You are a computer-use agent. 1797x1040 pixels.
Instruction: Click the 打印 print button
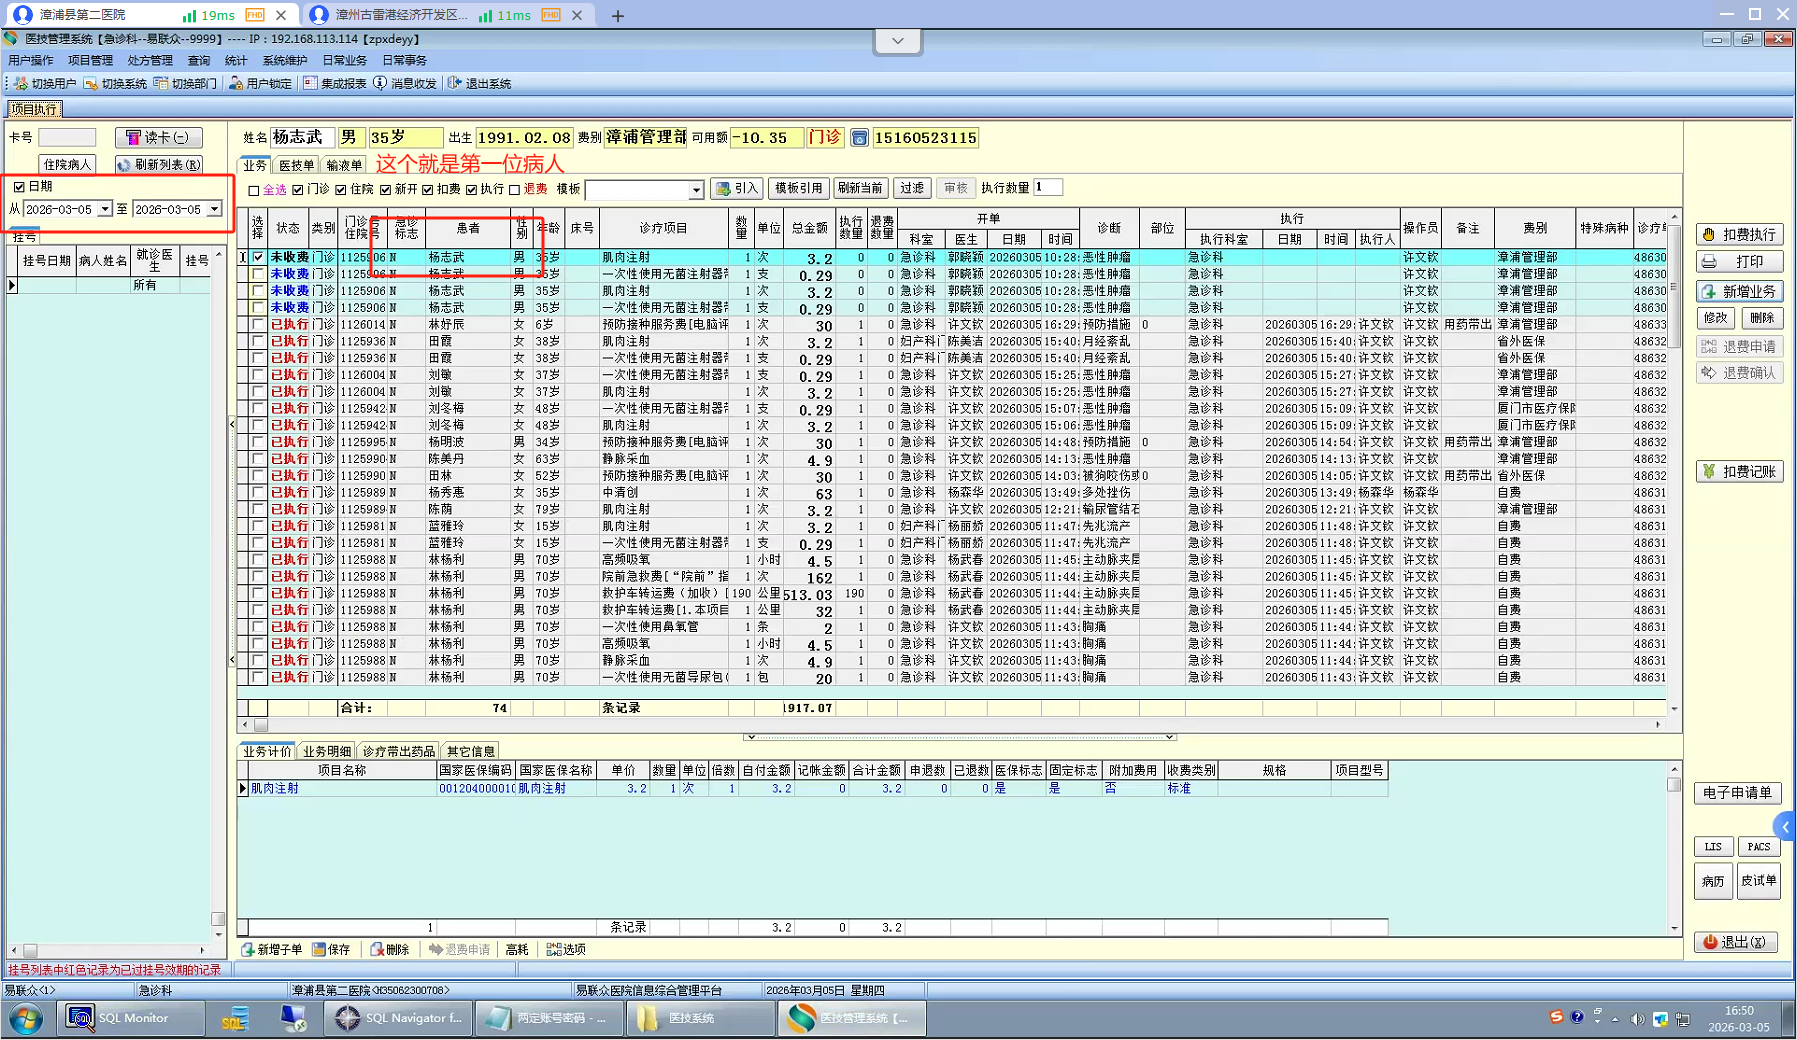coord(1739,262)
